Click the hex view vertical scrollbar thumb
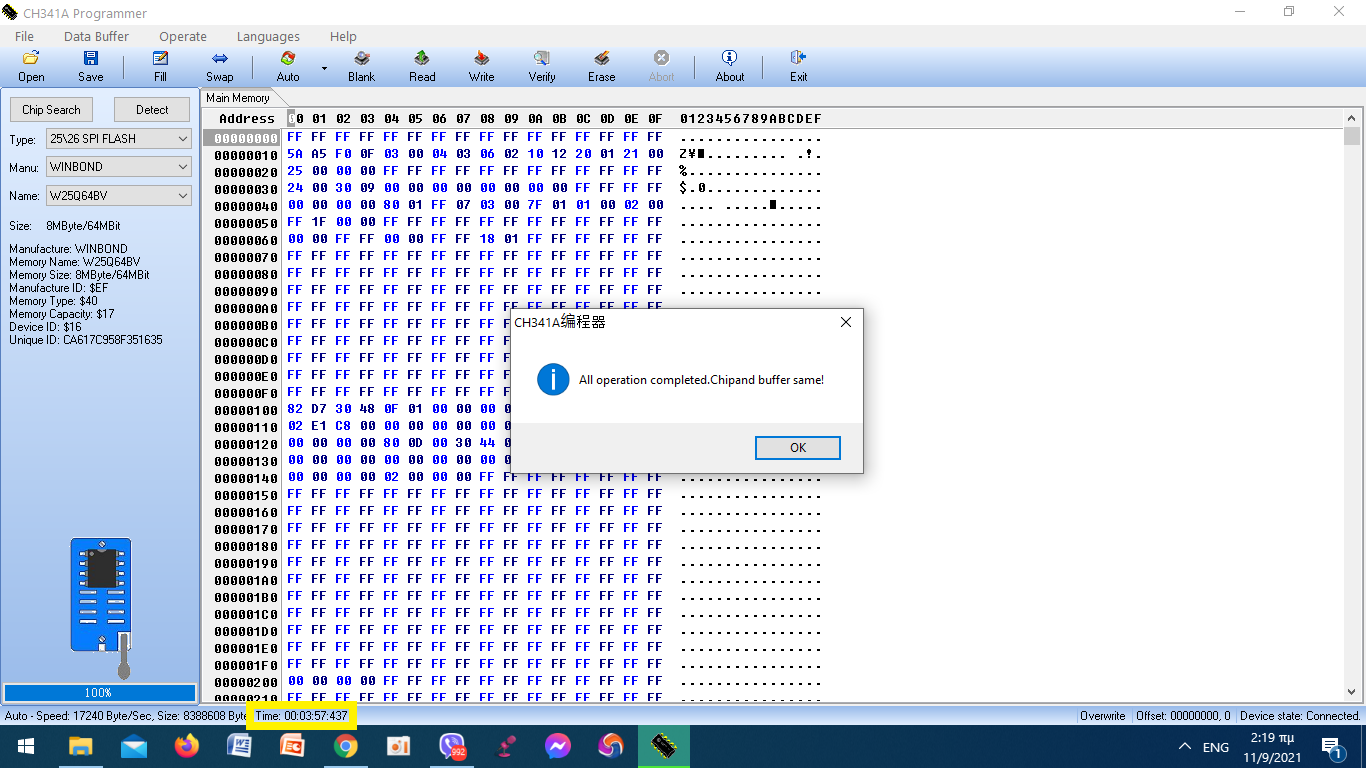The width and height of the screenshot is (1366, 768). pyautogui.click(x=1352, y=136)
